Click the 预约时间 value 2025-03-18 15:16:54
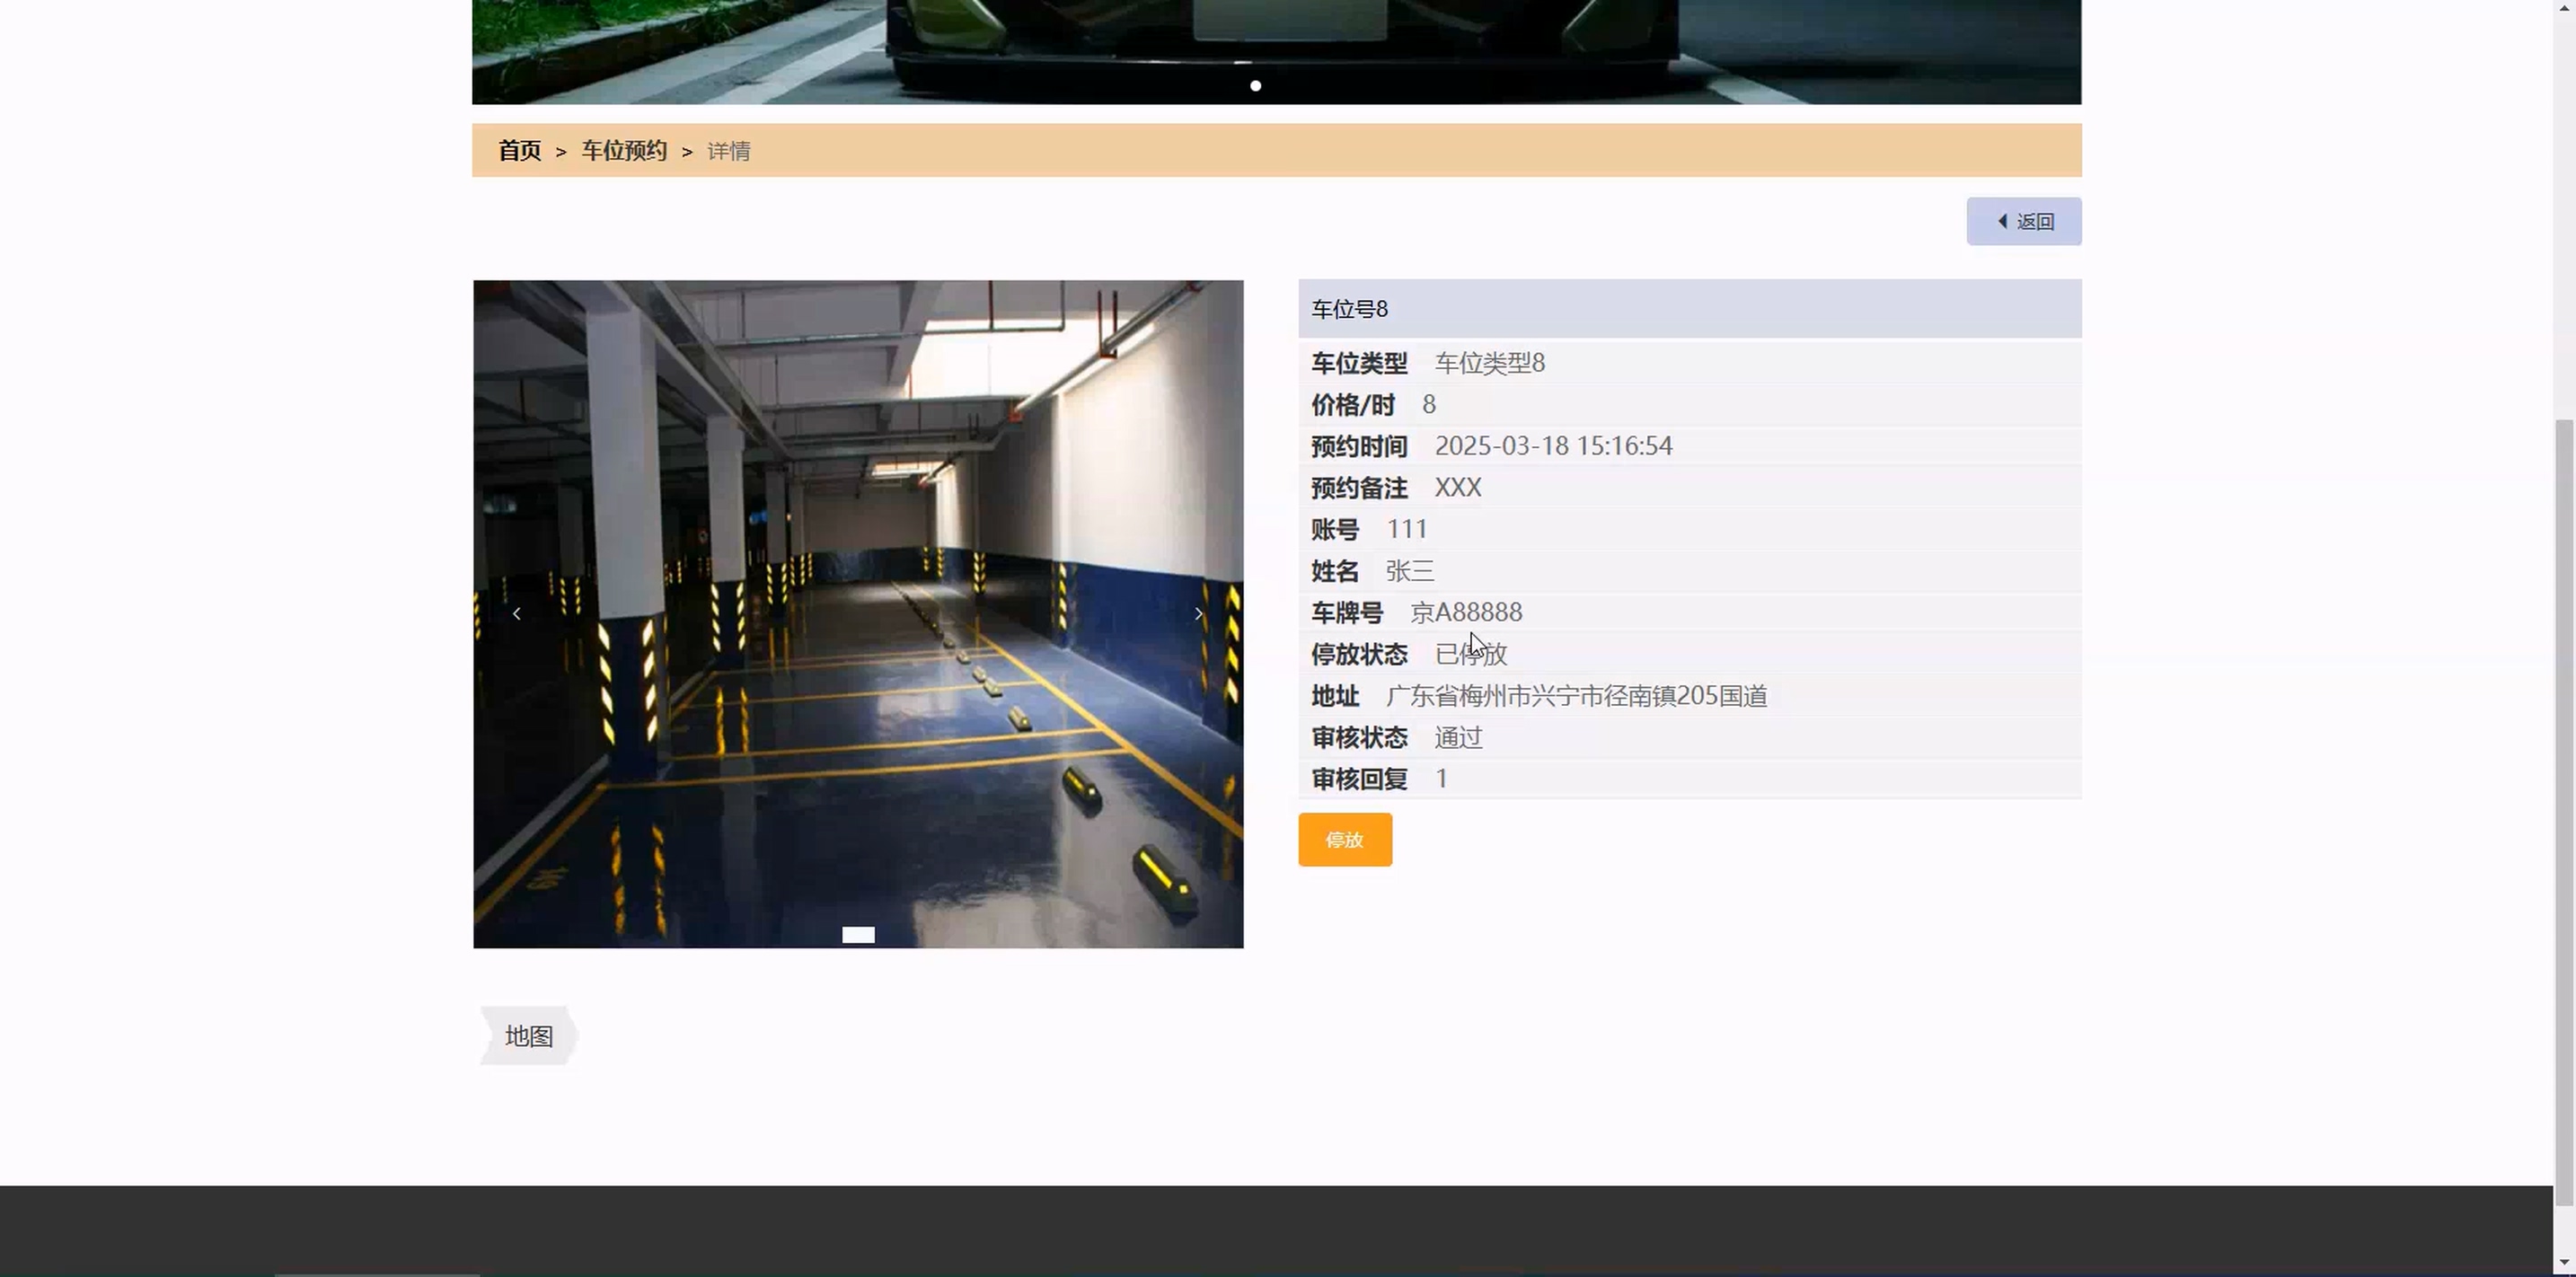This screenshot has height=1277, width=2576. [1553, 446]
